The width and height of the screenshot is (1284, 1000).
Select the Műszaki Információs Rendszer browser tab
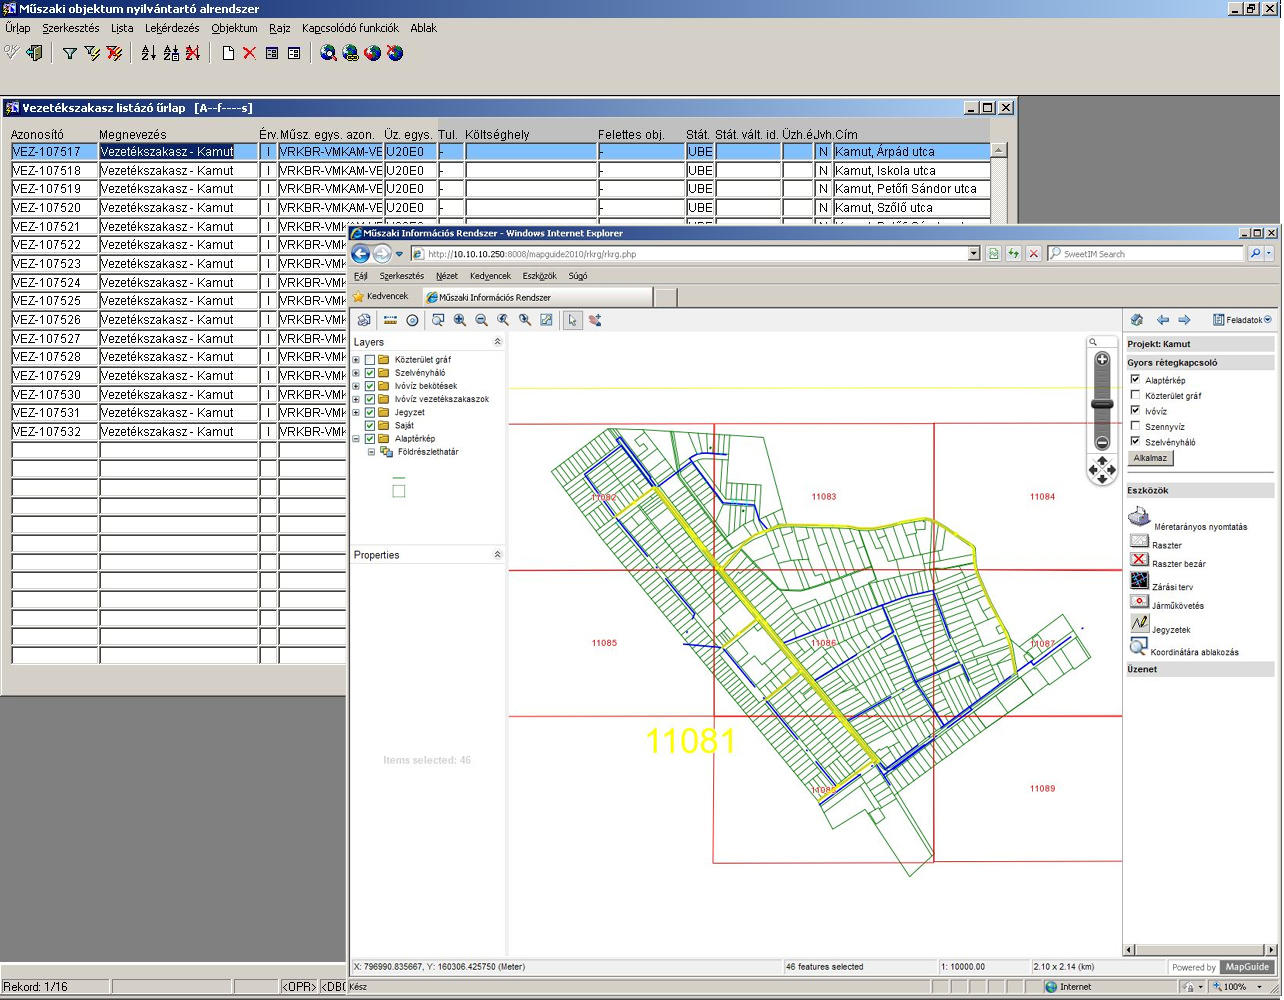coord(537,297)
